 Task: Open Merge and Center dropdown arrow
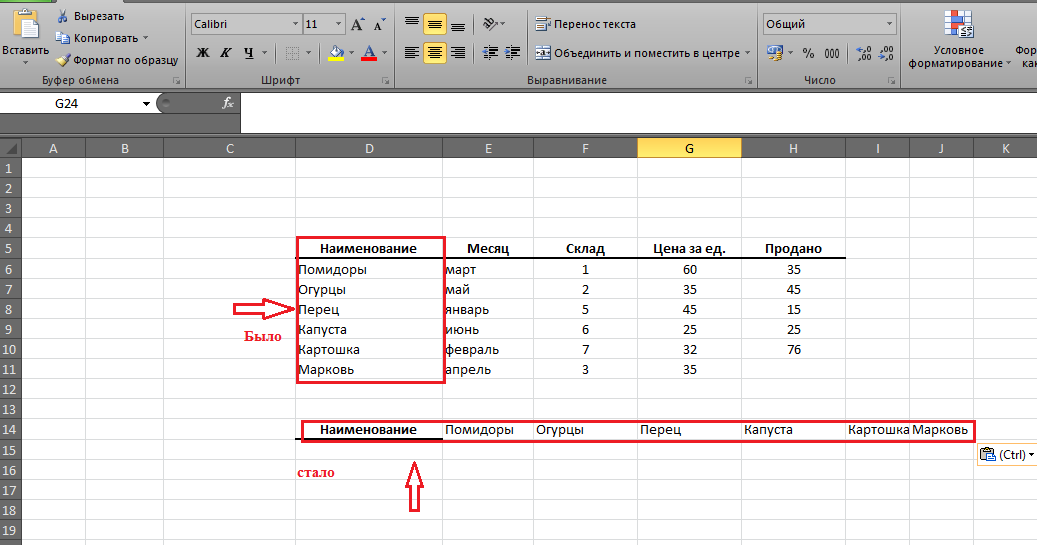[x=748, y=53]
